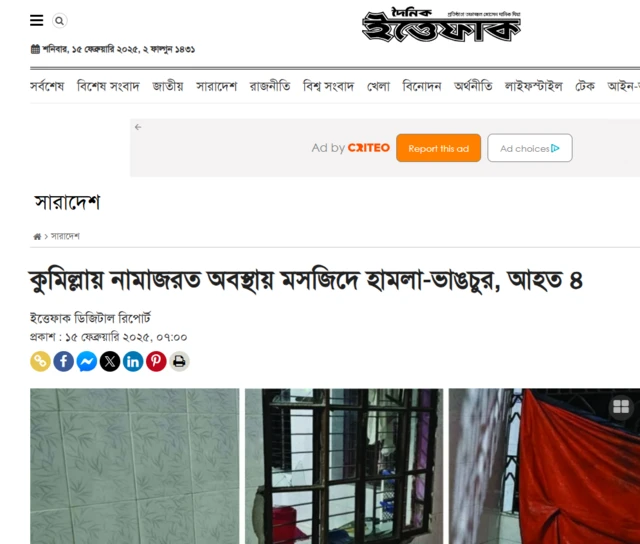Click the ad back arrow

[138, 127]
